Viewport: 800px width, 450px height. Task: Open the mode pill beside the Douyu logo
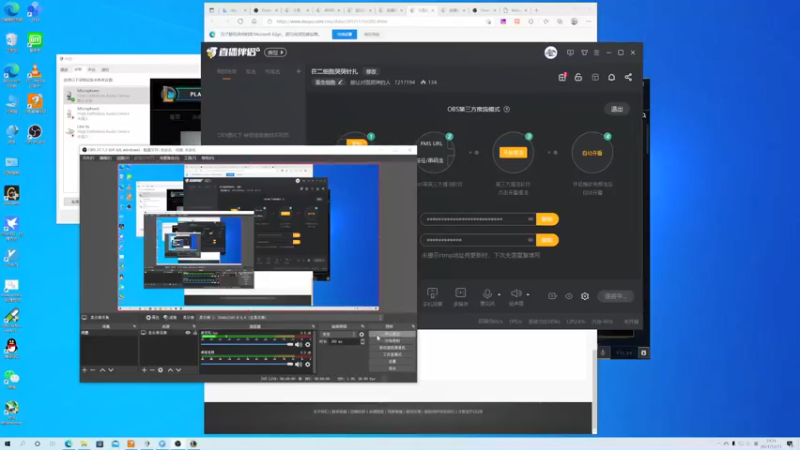point(276,53)
